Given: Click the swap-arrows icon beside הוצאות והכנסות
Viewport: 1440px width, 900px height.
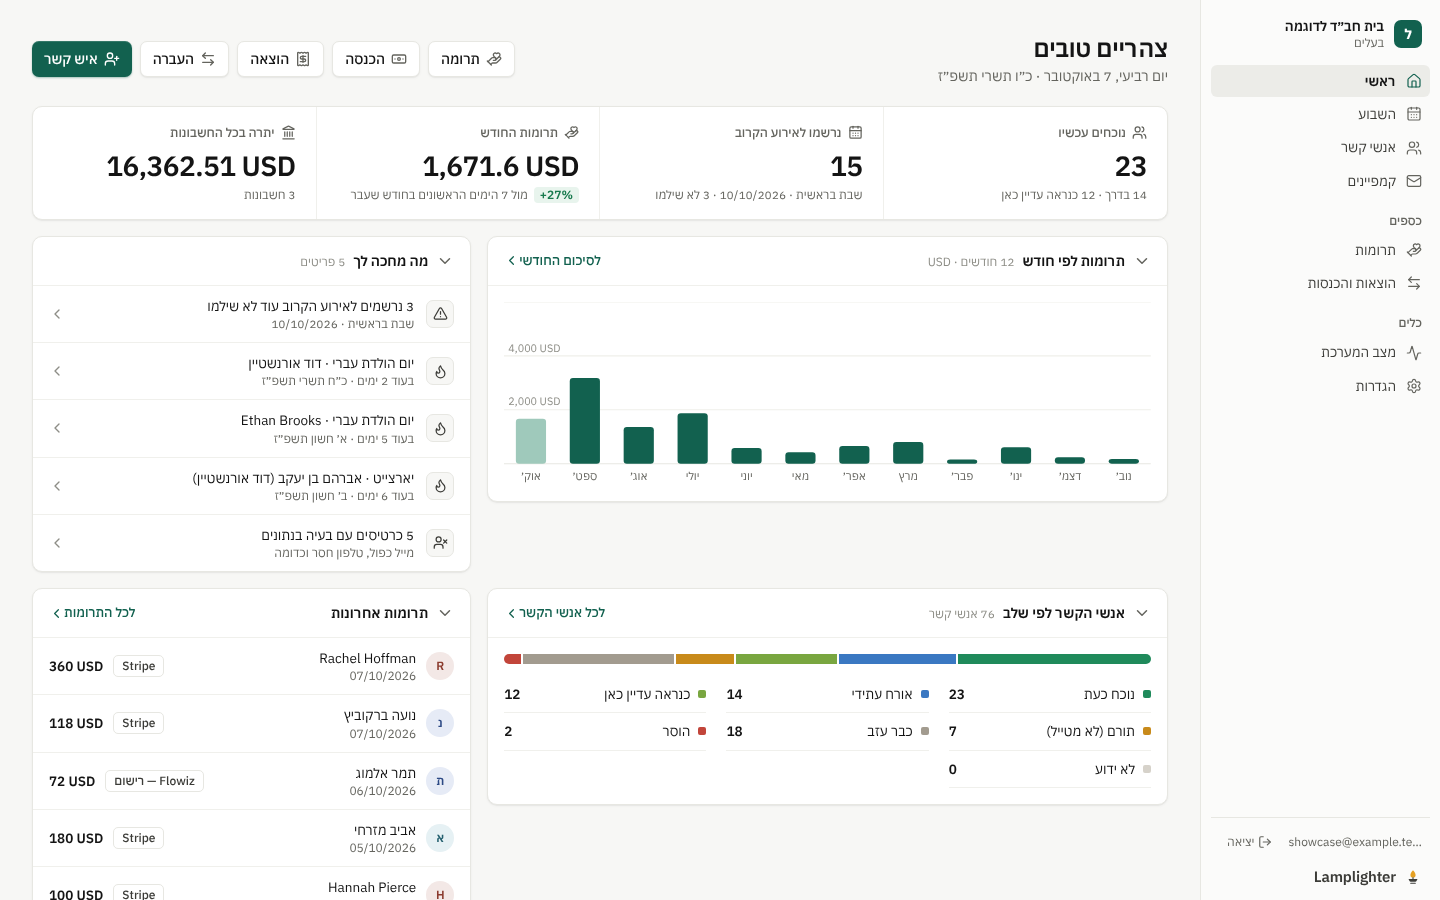Looking at the screenshot, I should [1413, 283].
